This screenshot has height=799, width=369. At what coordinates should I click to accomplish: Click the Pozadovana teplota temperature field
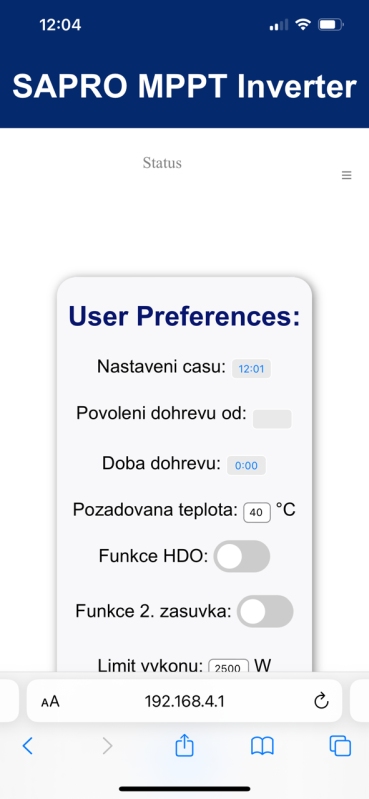[257, 512]
